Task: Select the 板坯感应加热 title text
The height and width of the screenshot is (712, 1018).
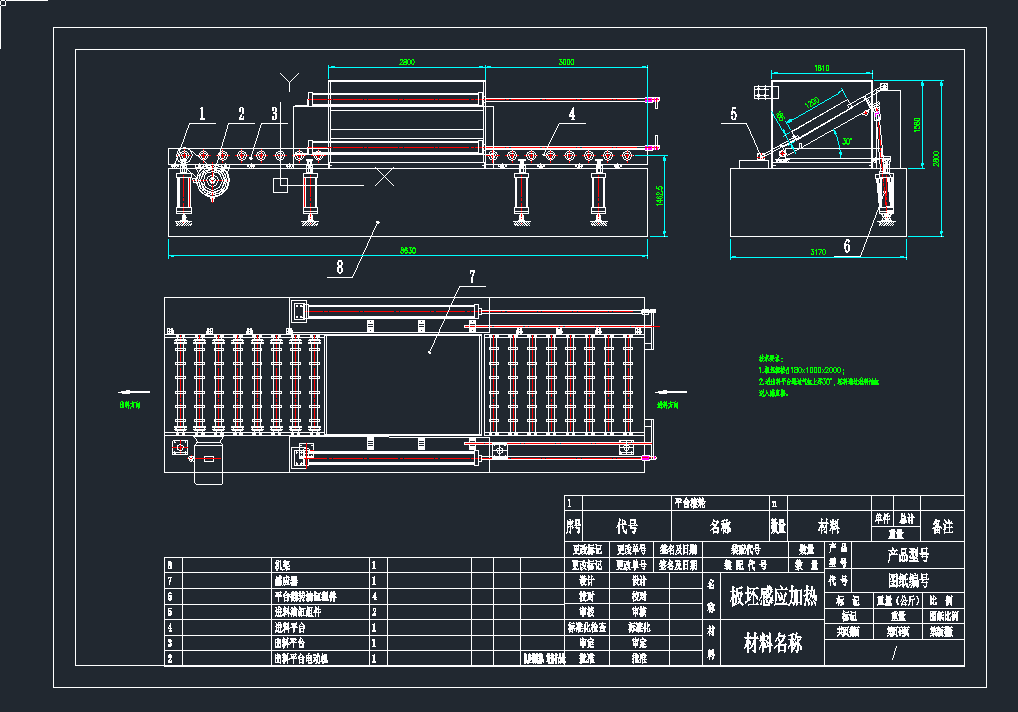Action: click(x=774, y=597)
